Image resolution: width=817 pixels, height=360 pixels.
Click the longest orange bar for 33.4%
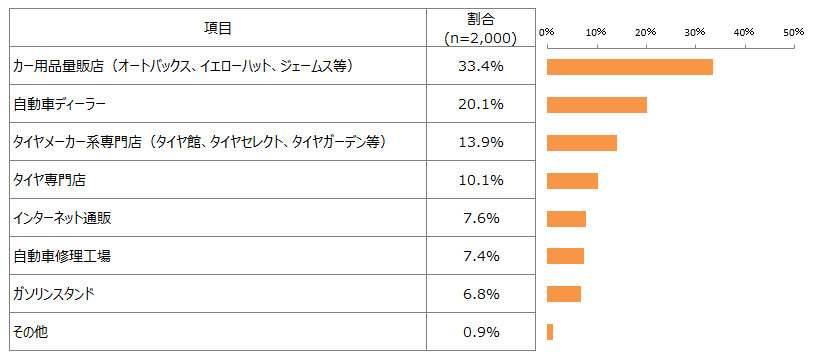(x=630, y=67)
